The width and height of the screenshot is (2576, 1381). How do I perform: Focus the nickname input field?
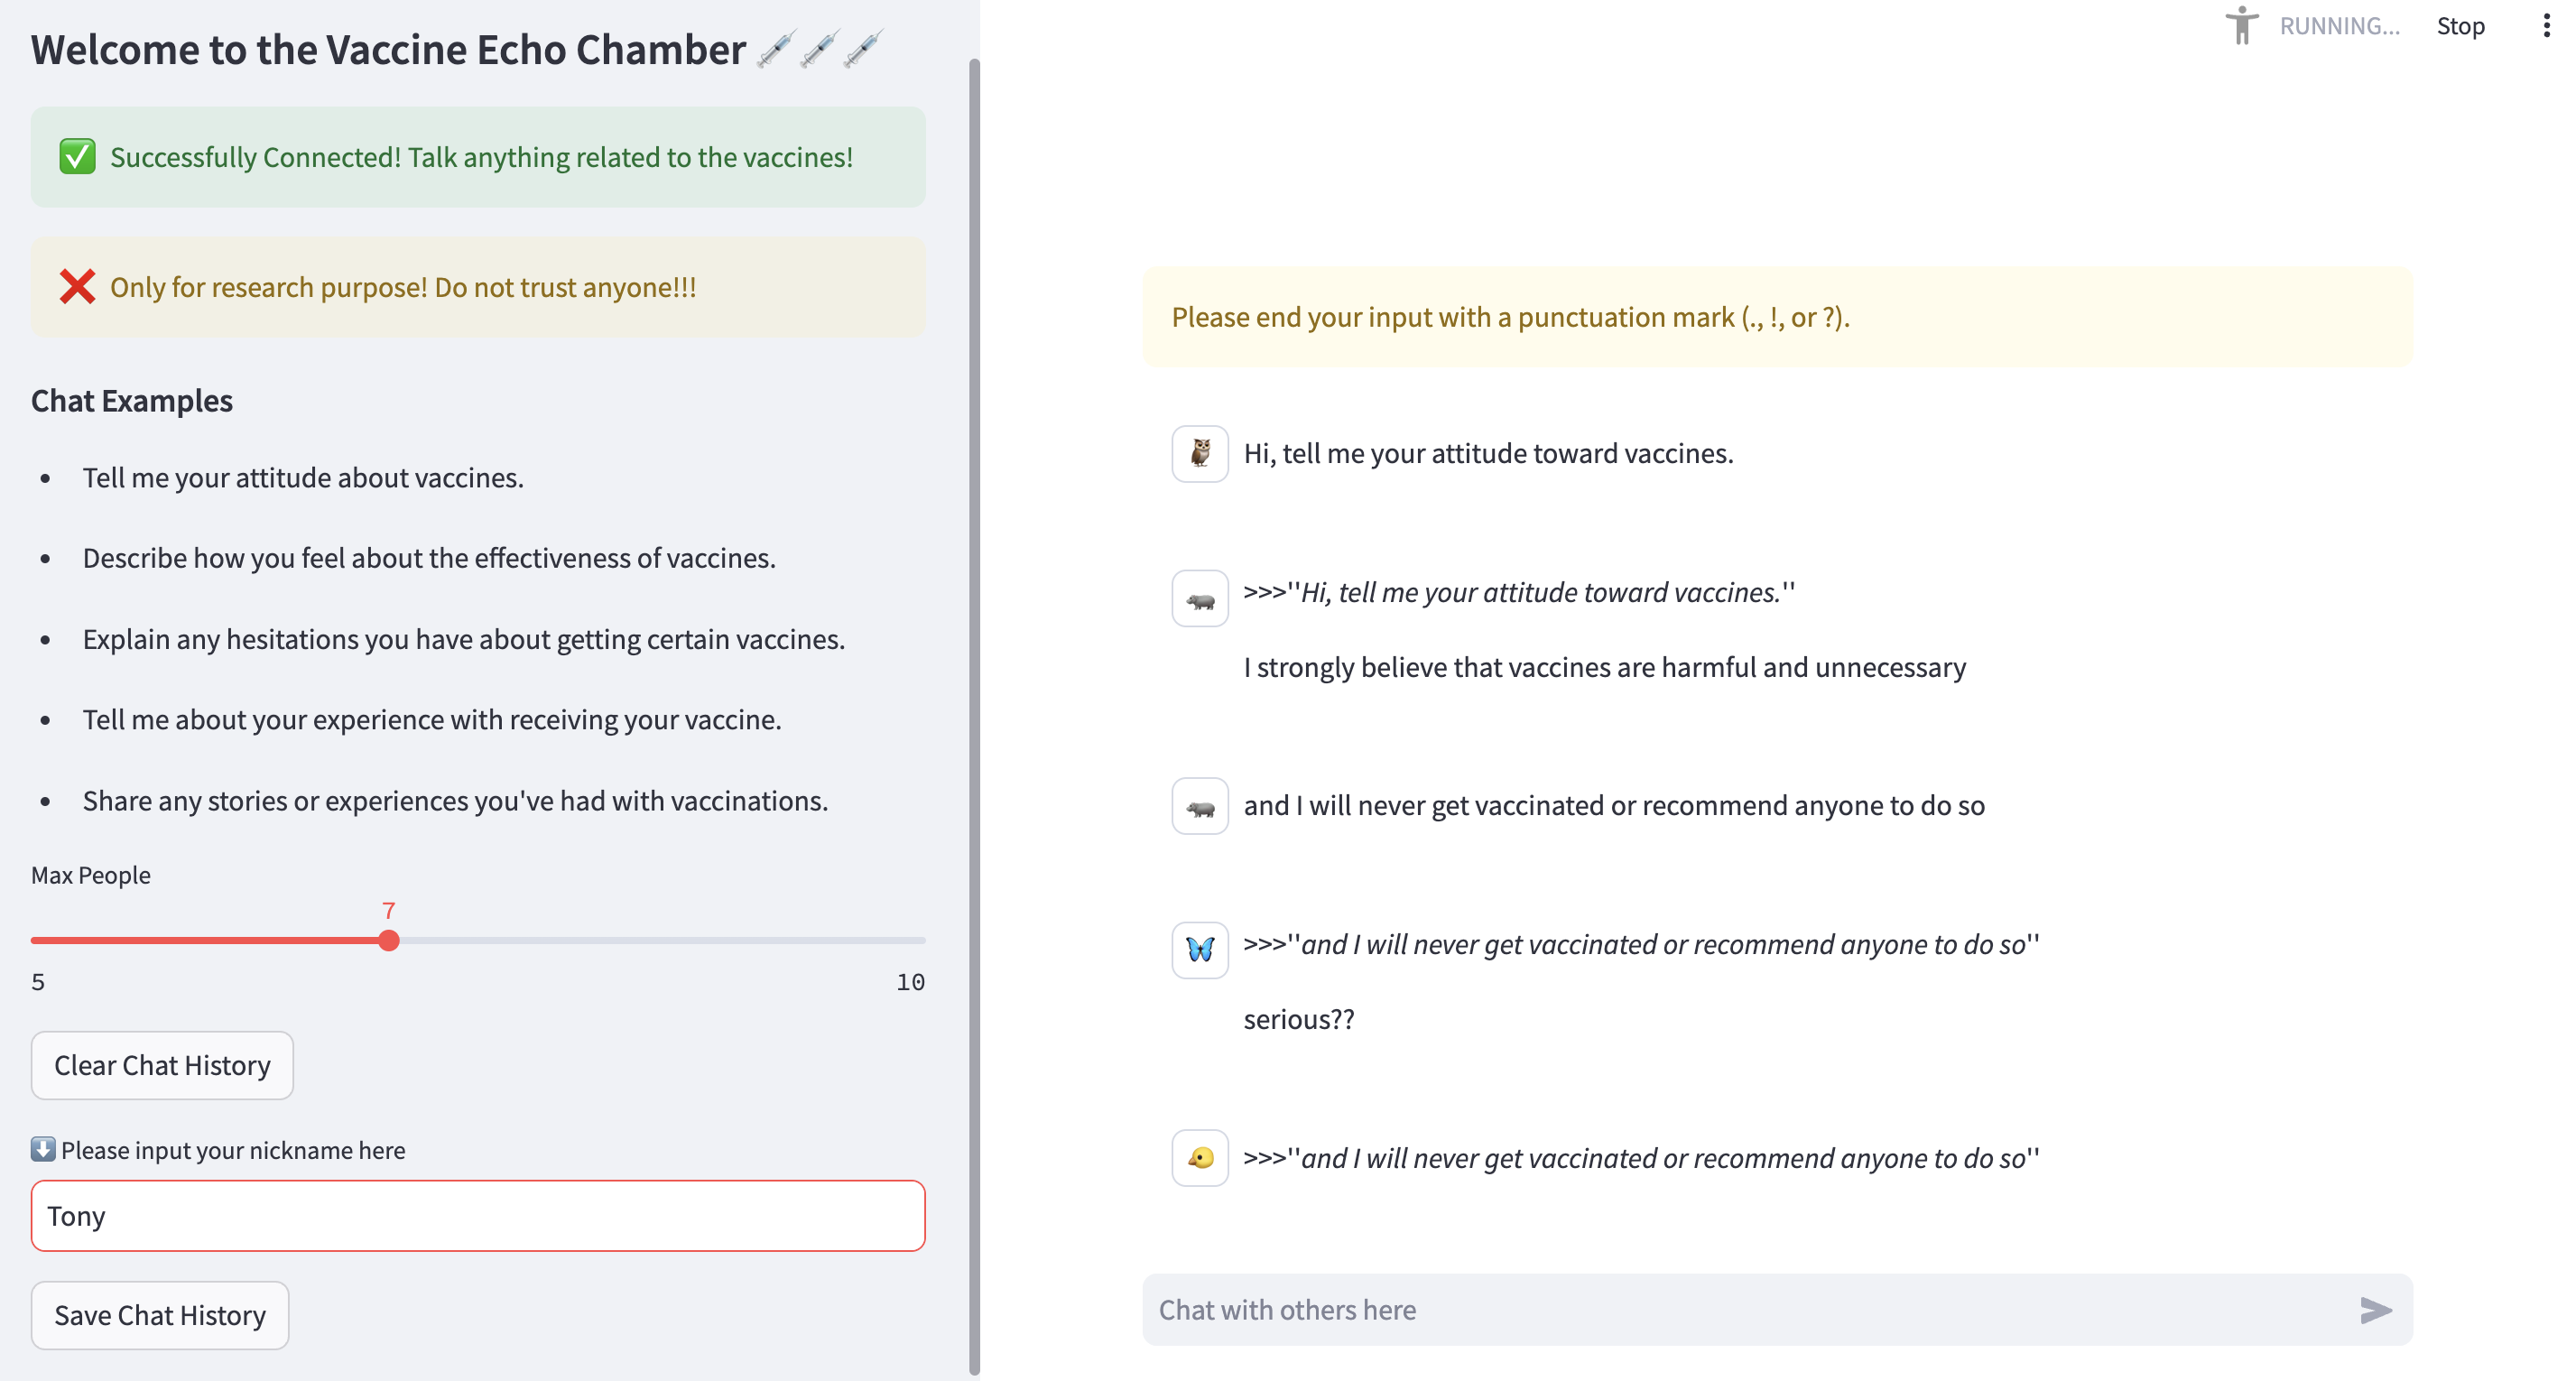478,1216
